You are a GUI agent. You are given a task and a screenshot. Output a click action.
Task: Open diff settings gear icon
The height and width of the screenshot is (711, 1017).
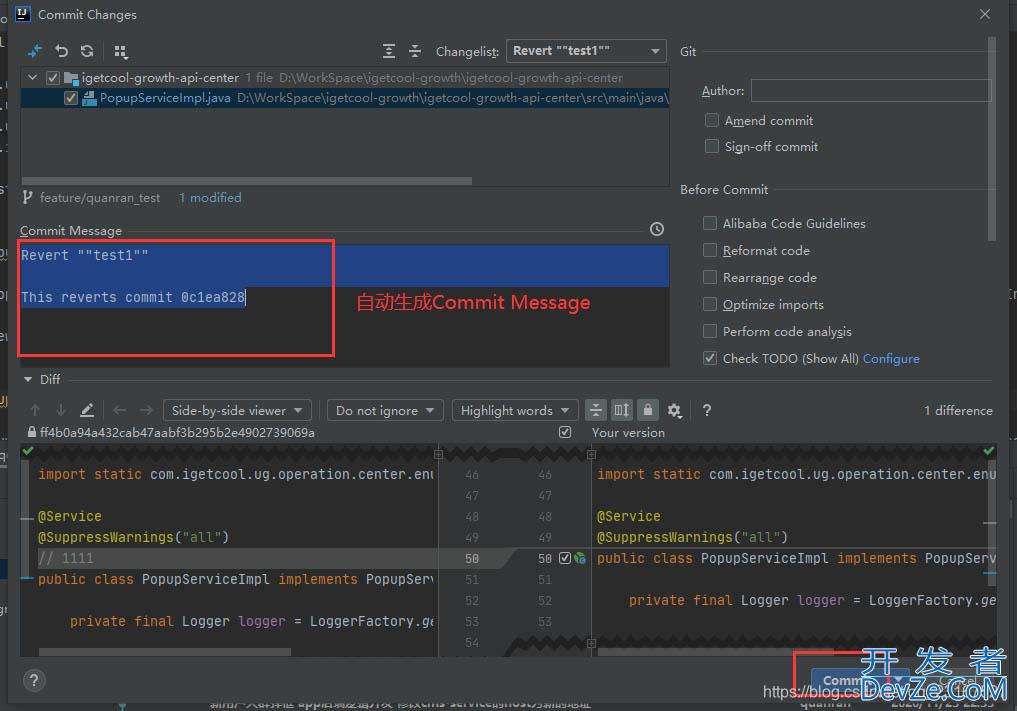[x=675, y=410]
